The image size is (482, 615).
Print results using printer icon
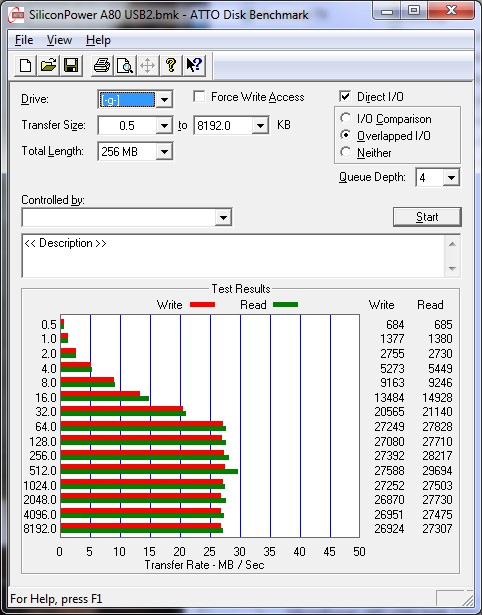point(102,65)
